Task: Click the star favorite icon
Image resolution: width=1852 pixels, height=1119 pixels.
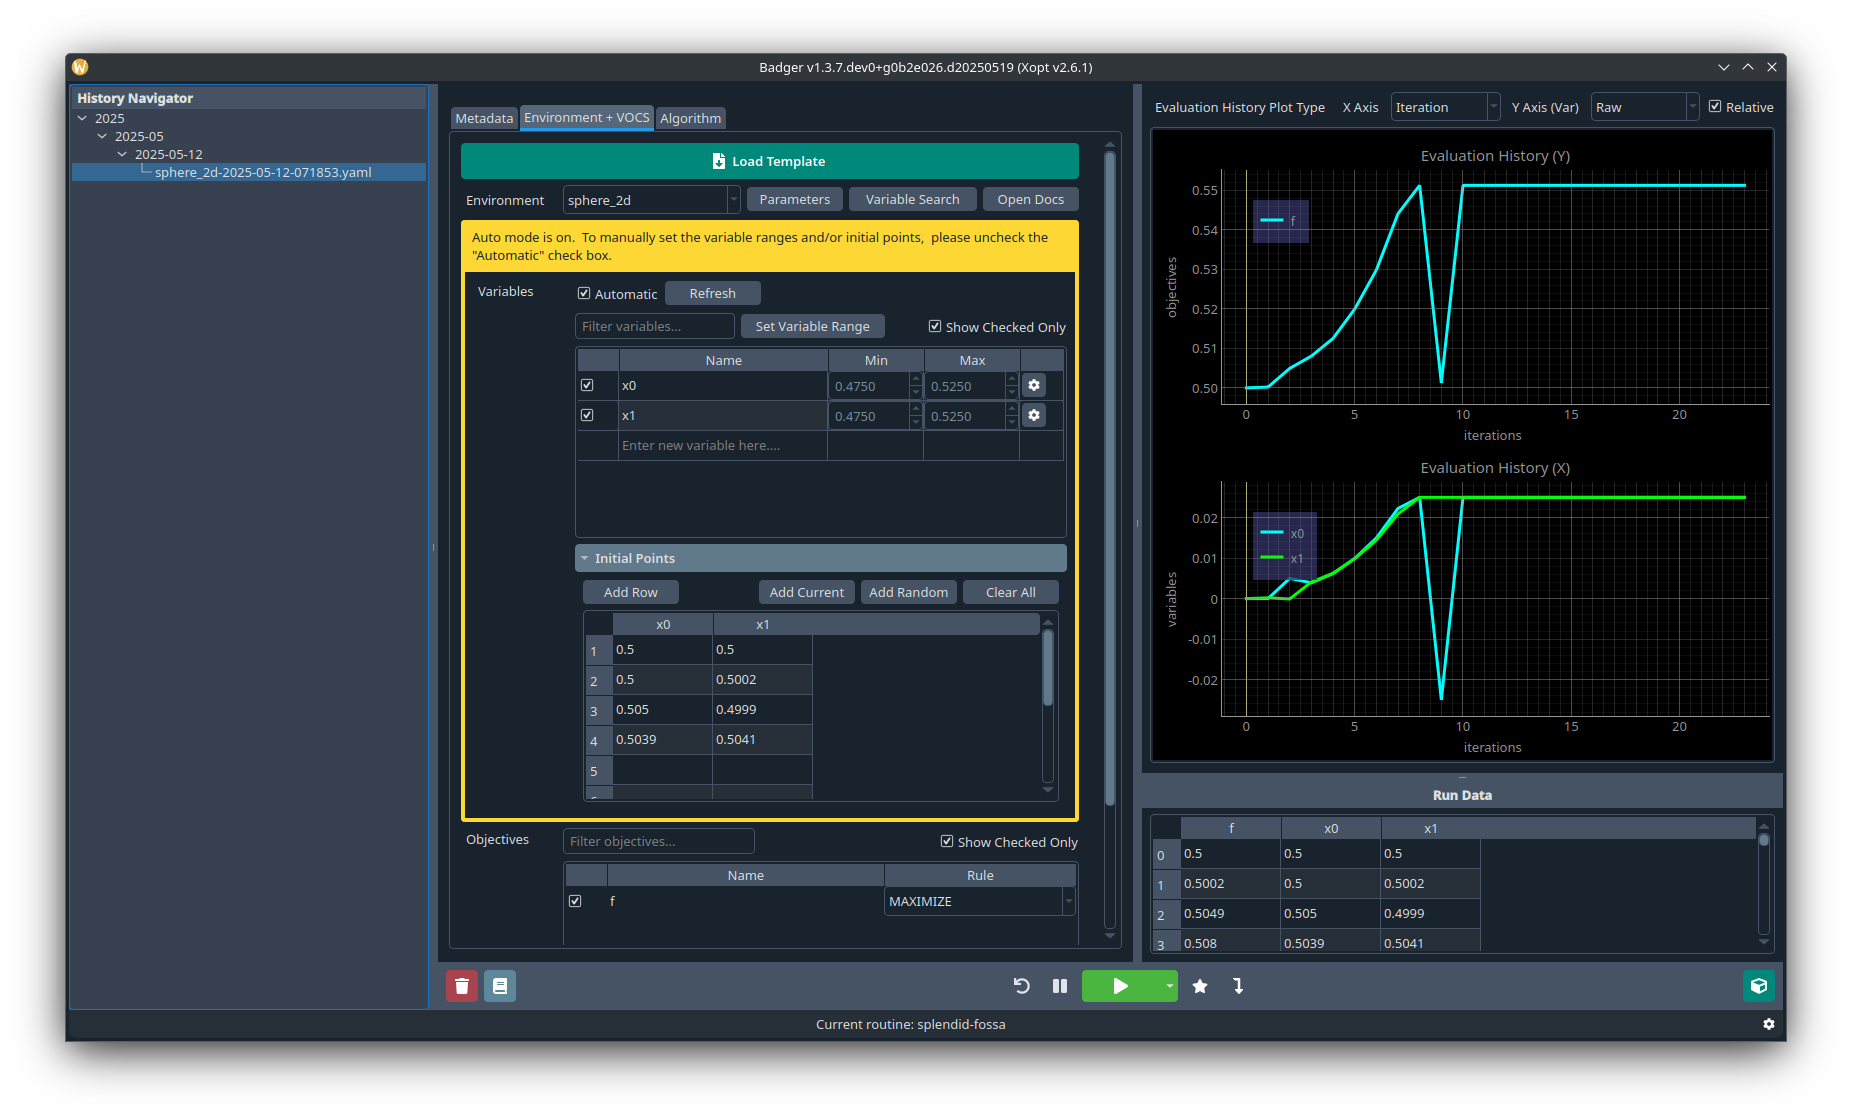Action: click(1200, 986)
